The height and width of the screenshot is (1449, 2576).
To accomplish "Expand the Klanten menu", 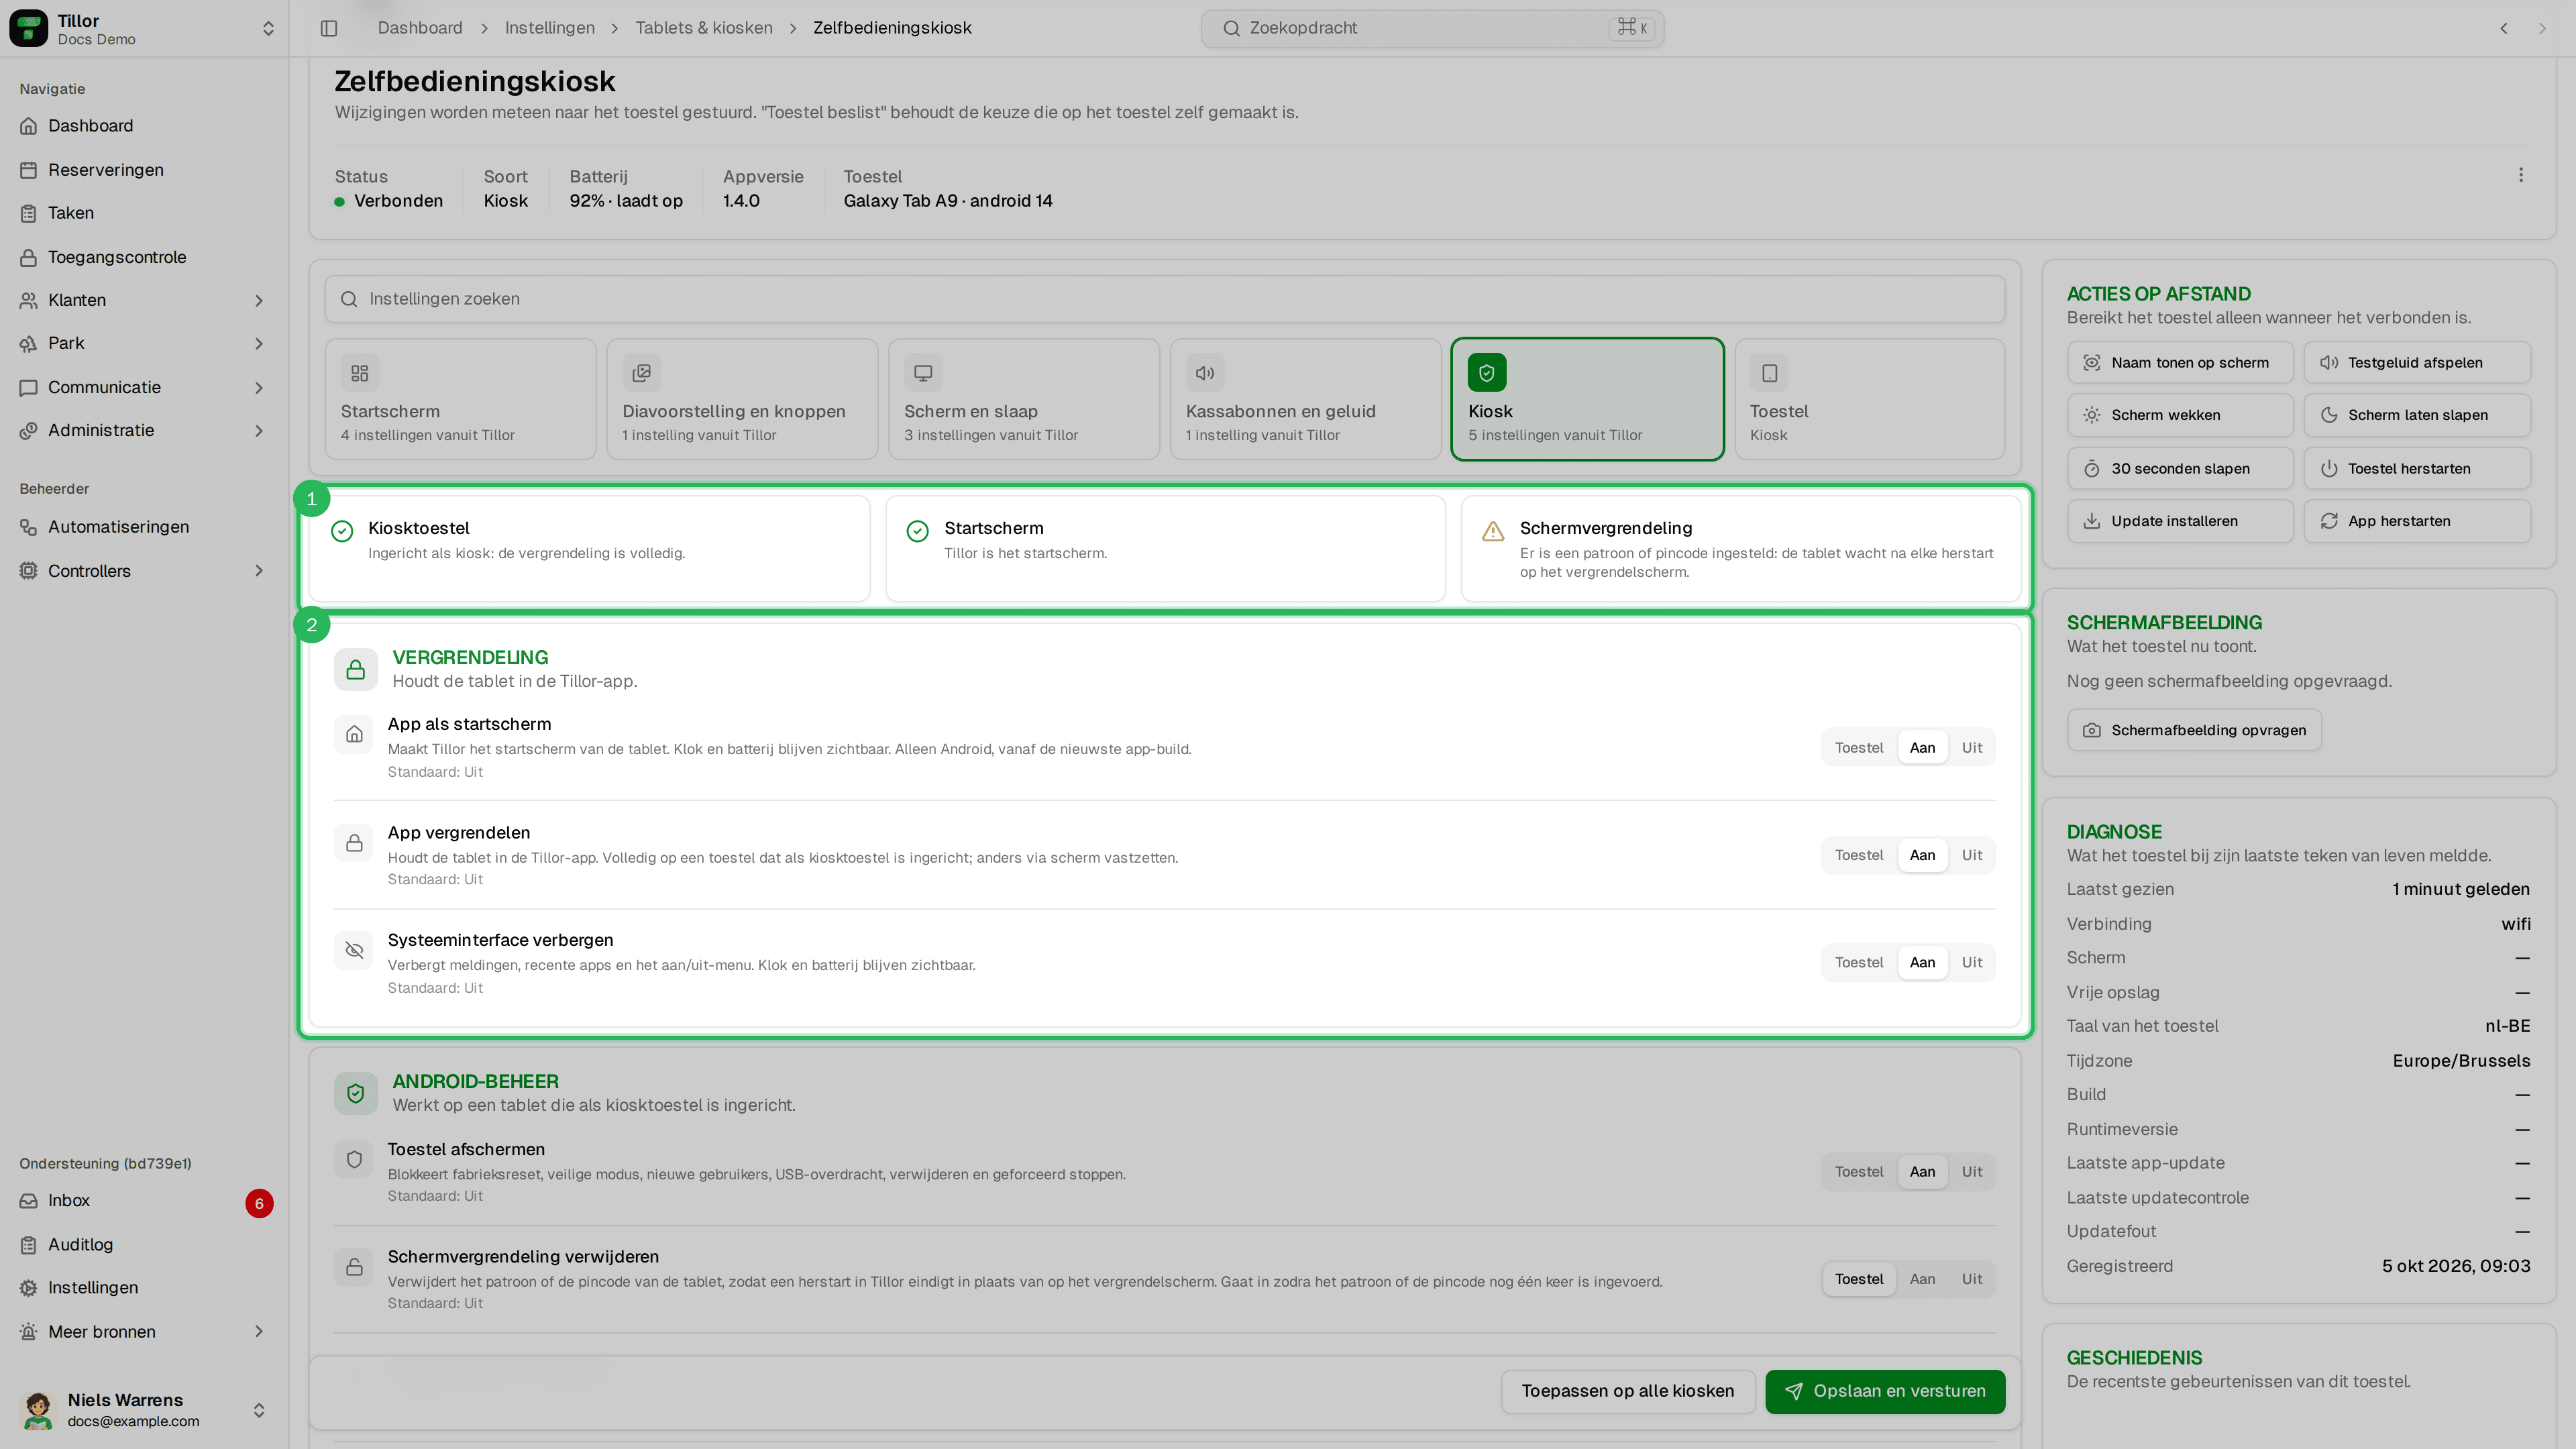I will point(144,300).
